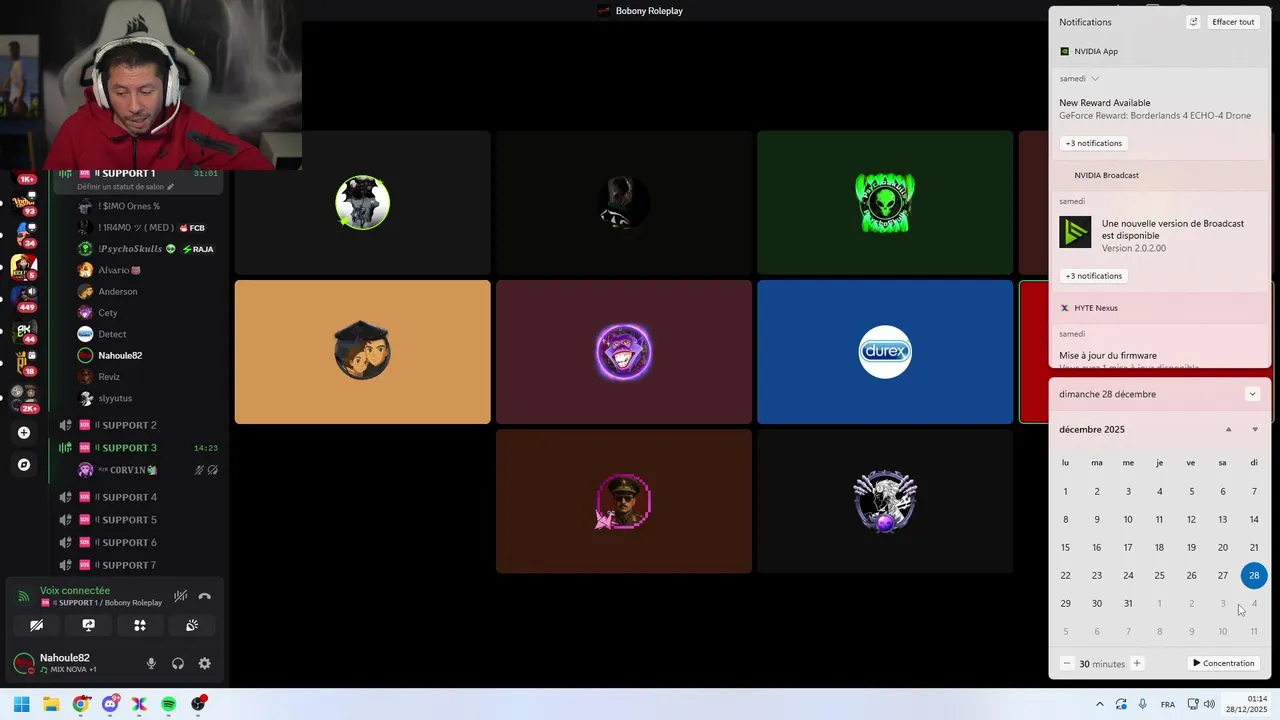Click Discord add a server plus button
This screenshot has height=720, width=1280.
coord(24,433)
